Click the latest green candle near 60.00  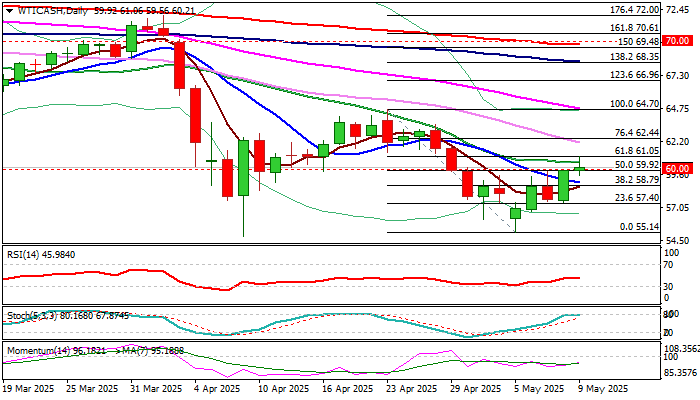coord(579,169)
